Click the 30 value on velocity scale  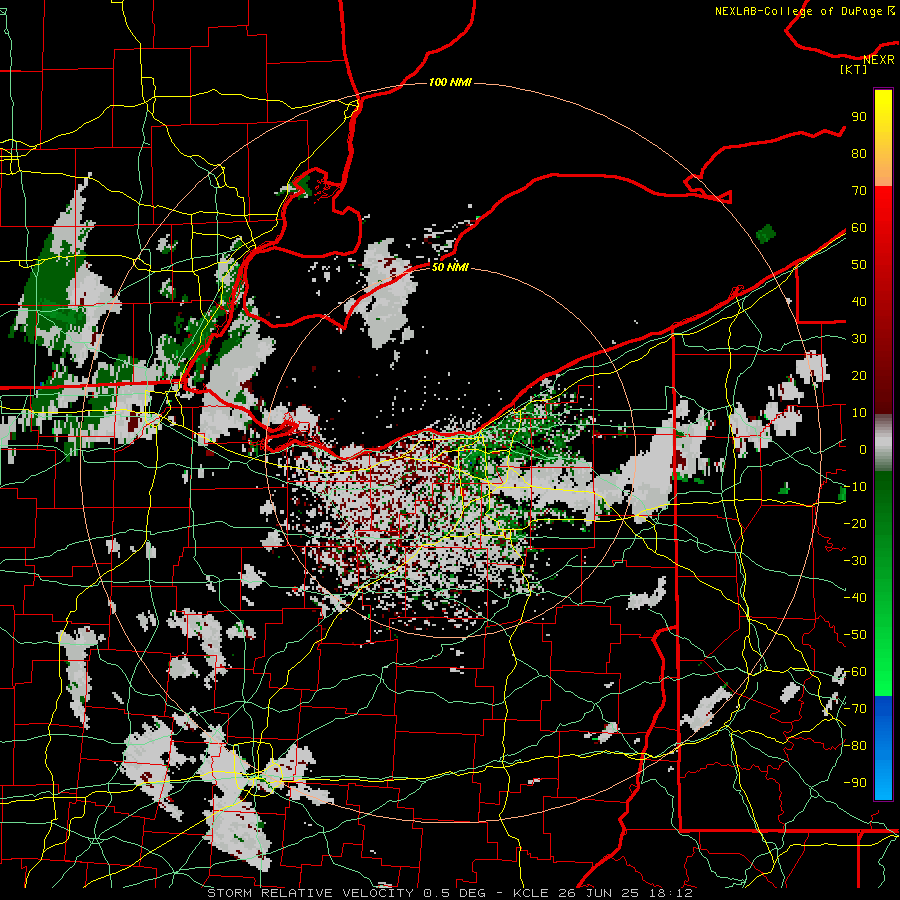click(859, 339)
